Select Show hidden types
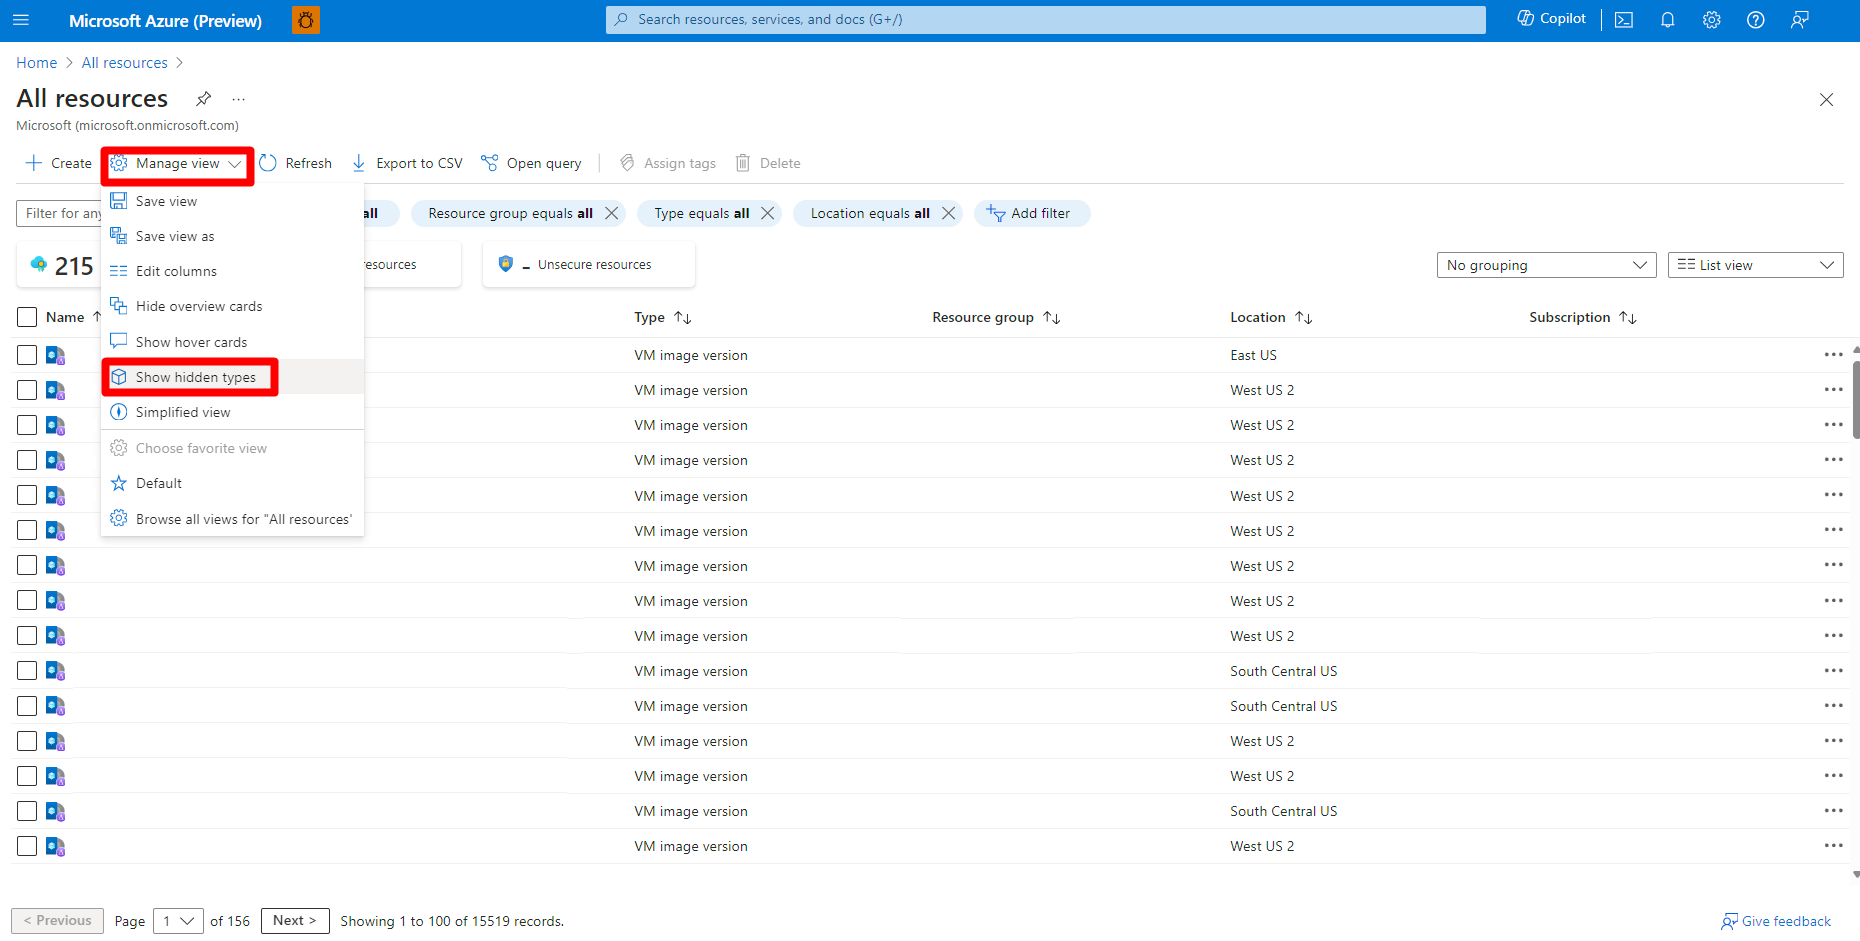 click(232, 377)
